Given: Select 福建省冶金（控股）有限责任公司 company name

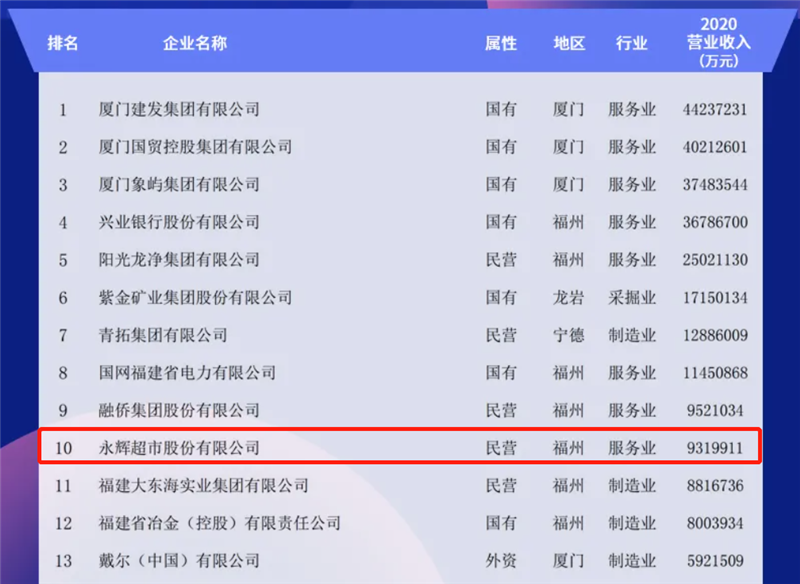Looking at the screenshot, I should (220, 523).
